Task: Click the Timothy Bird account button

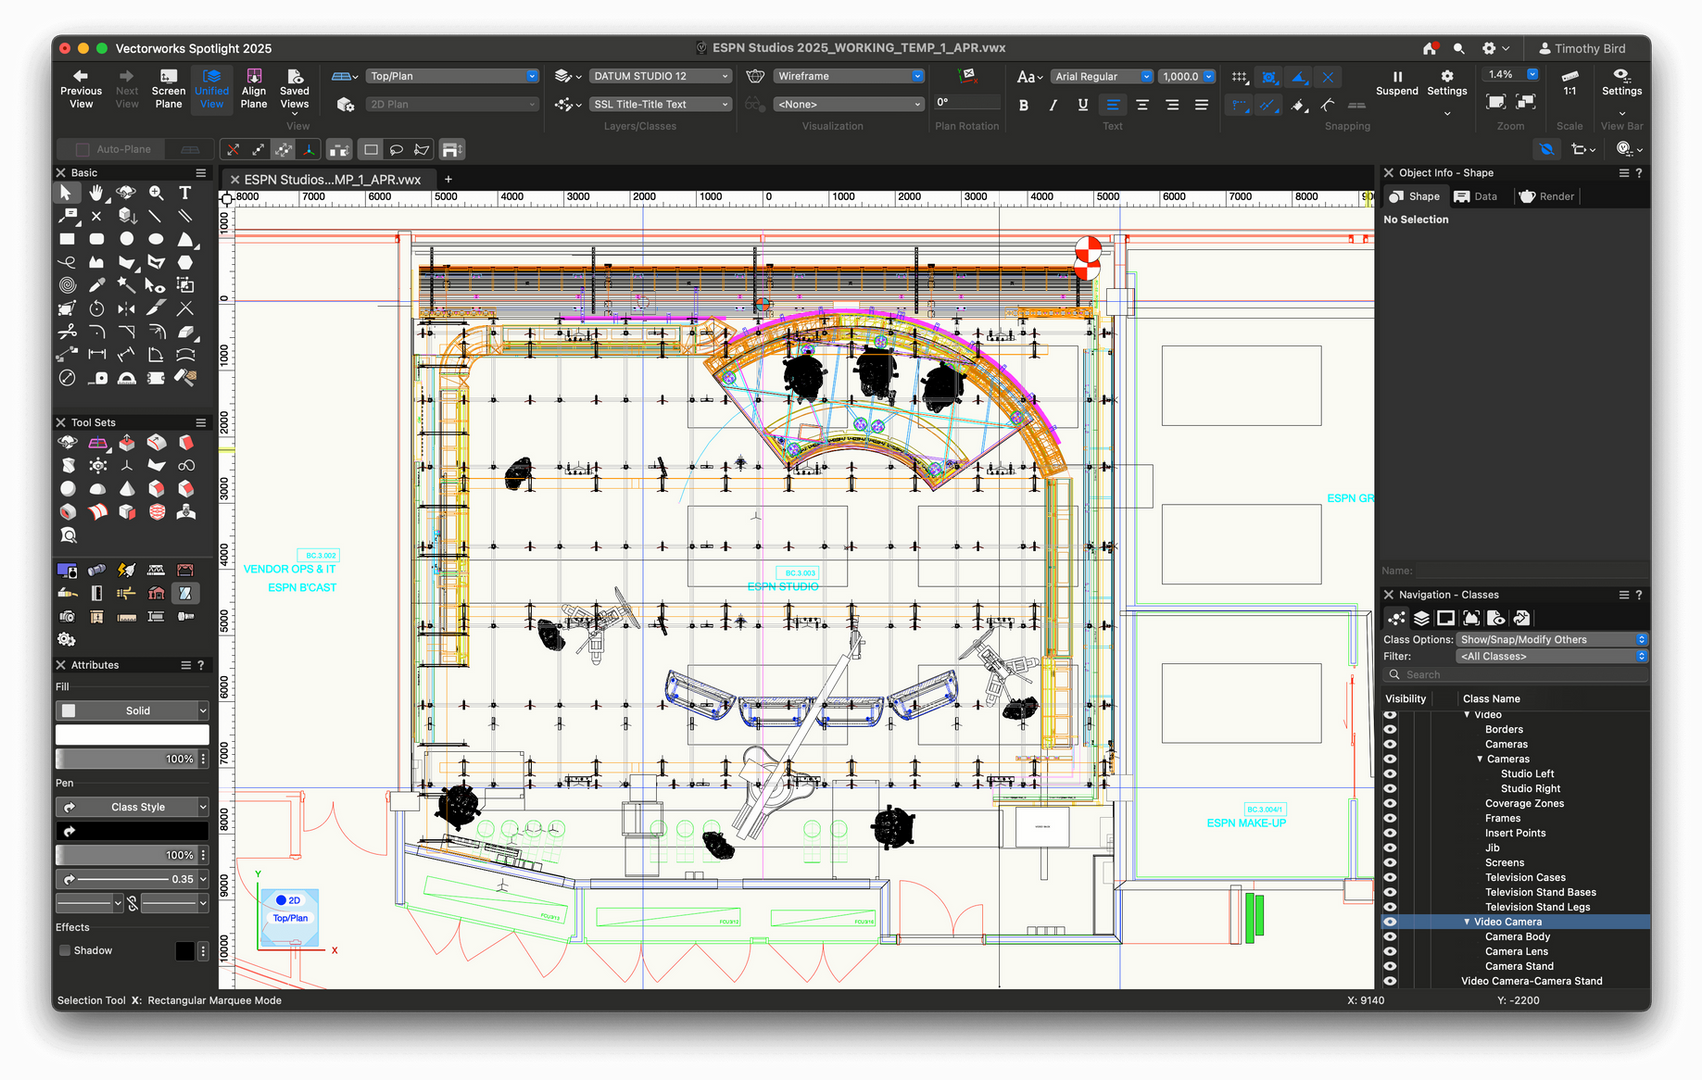Action: (x=1582, y=48)
